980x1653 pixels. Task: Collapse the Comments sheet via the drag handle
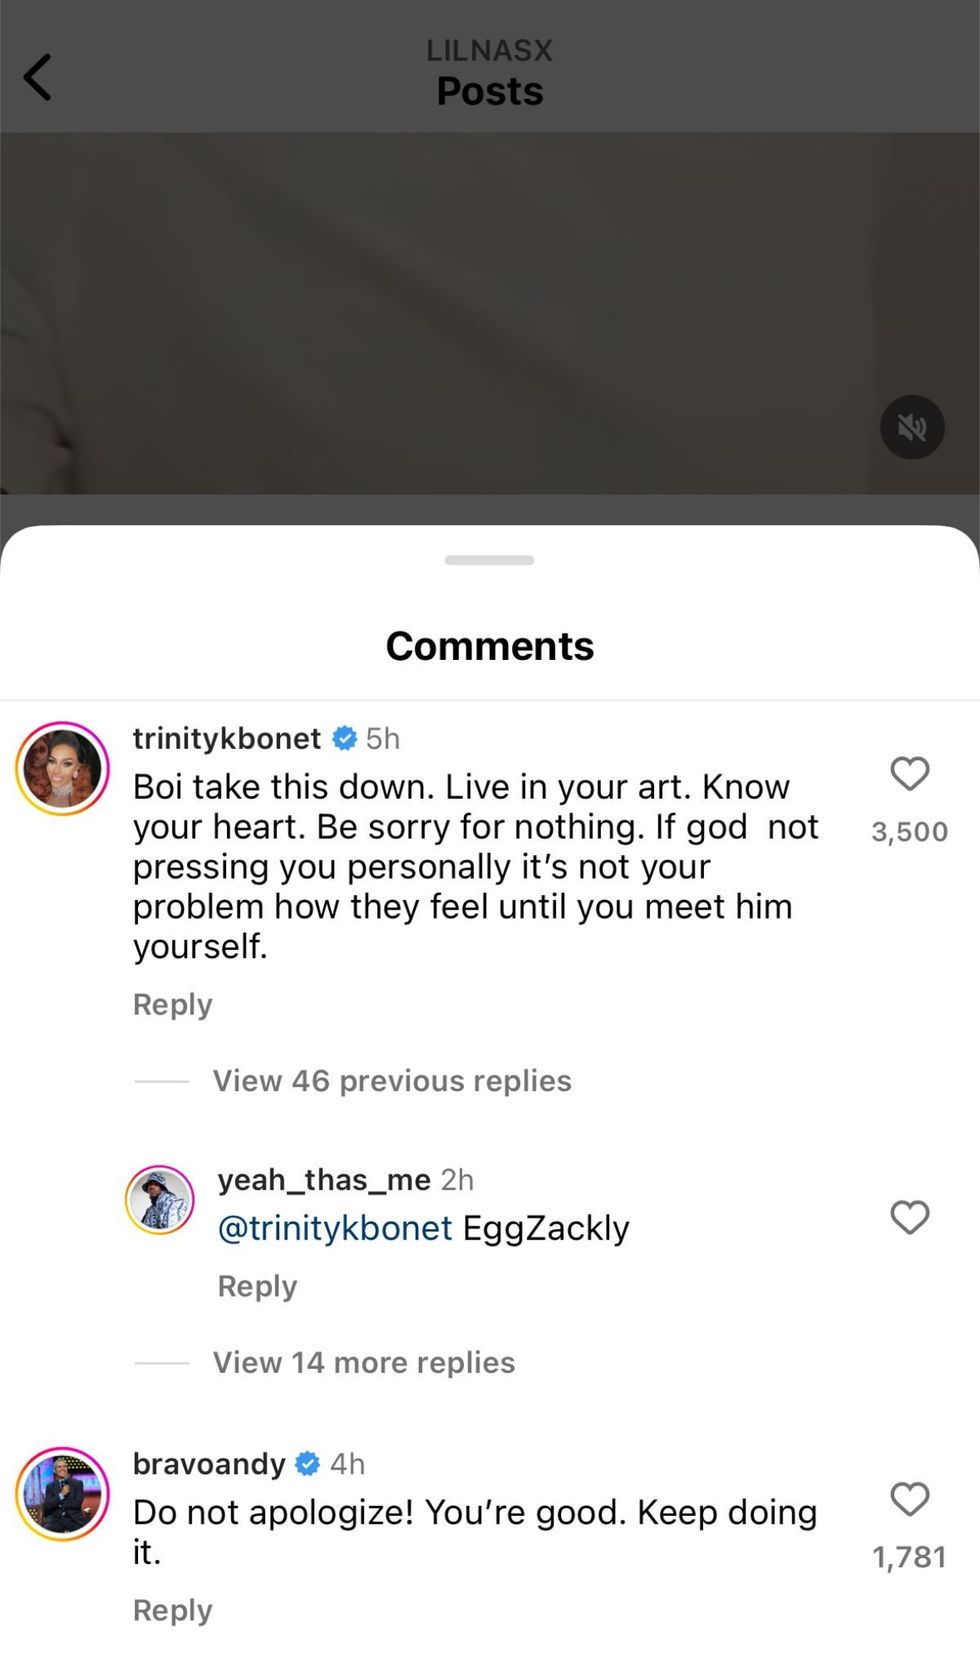tap(489, 561)
